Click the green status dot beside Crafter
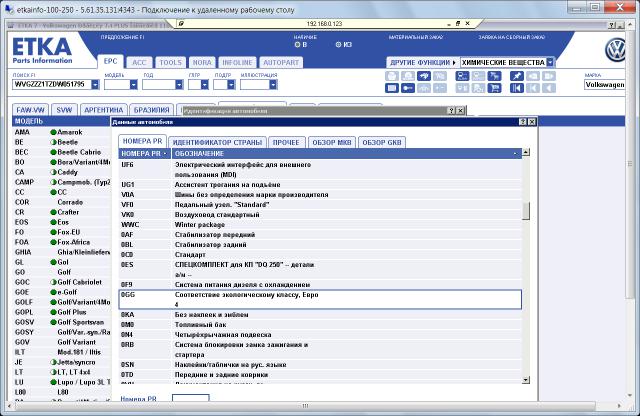The image size is (640, 416). (x=53, y=212)
